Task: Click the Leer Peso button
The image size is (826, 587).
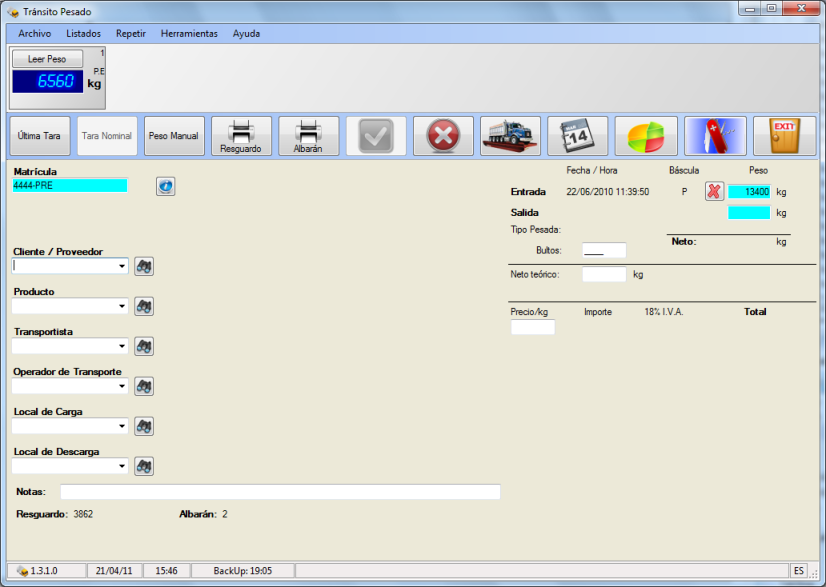Action: (x=47, y=59)
